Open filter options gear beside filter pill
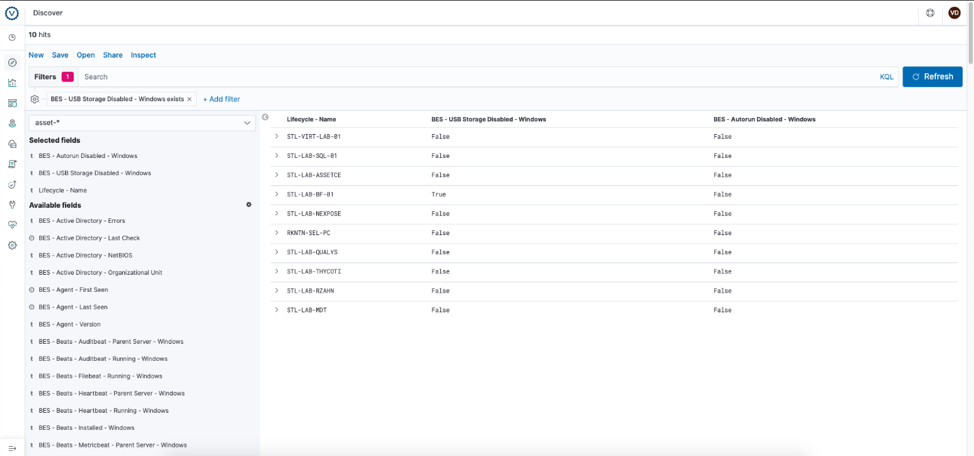 [35, 99]
